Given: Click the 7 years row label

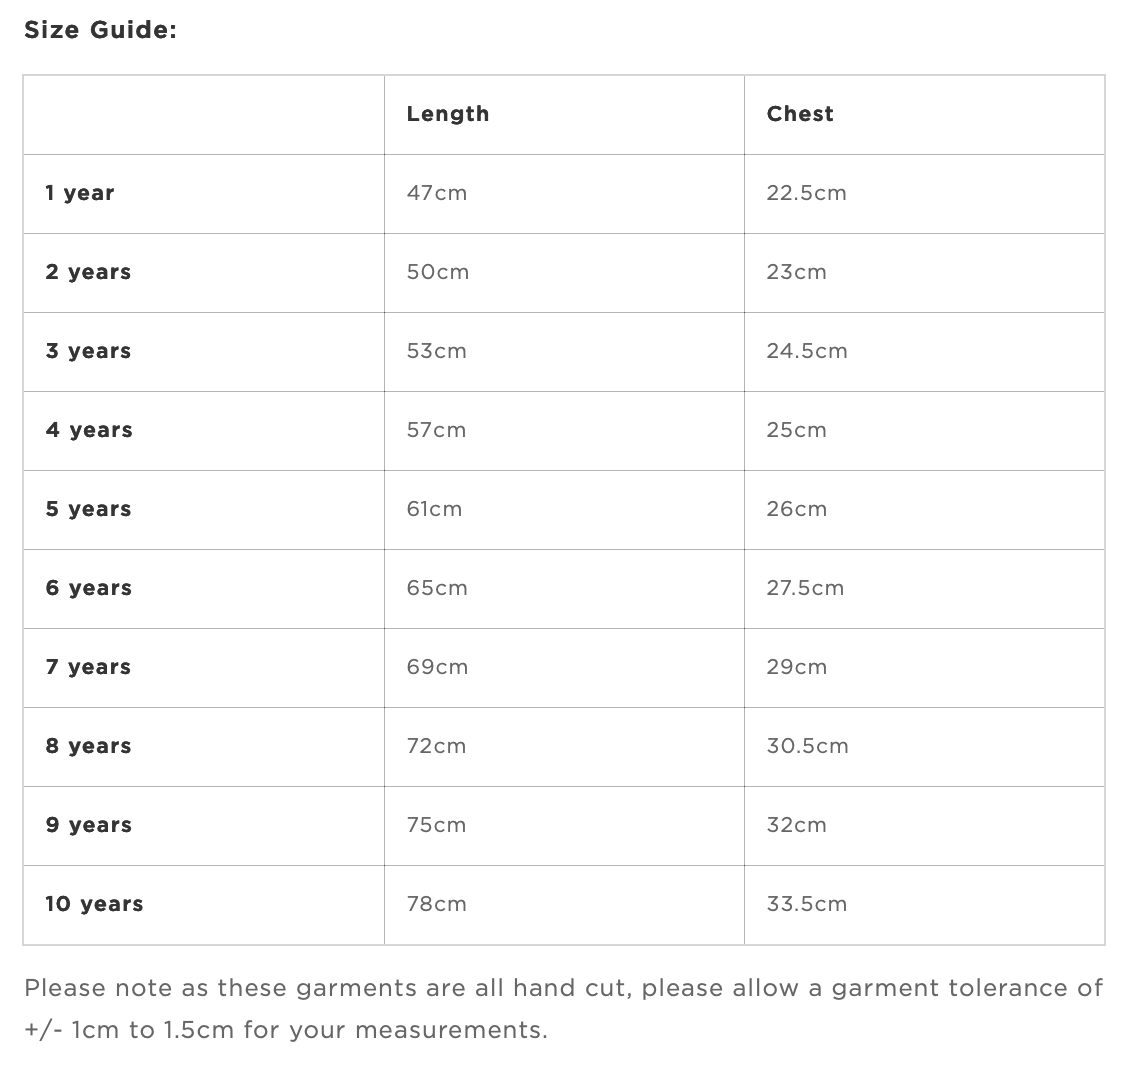Looking at the screenshot, I should coord(88,667).
